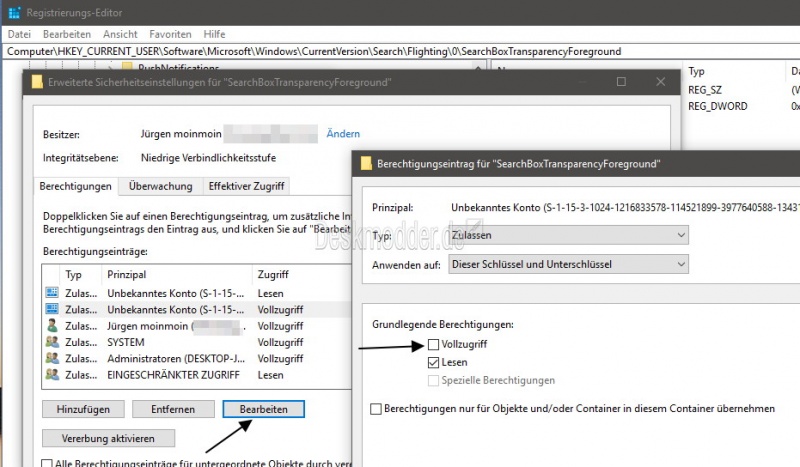This screenshot has height=467, width=800.
Task: Click user icon of Jürgen moinmoin entry
Action: [x=52, y=326]
